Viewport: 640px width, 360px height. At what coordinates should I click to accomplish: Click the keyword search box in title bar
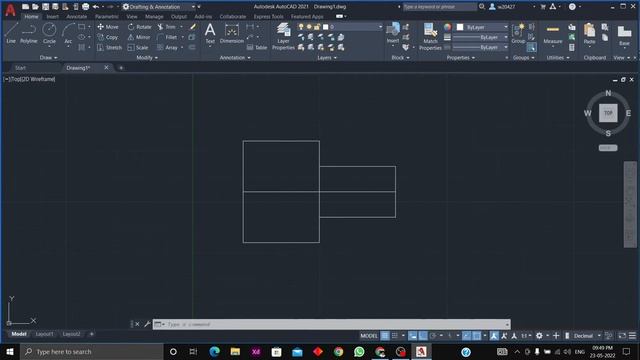tap(440, 7)
